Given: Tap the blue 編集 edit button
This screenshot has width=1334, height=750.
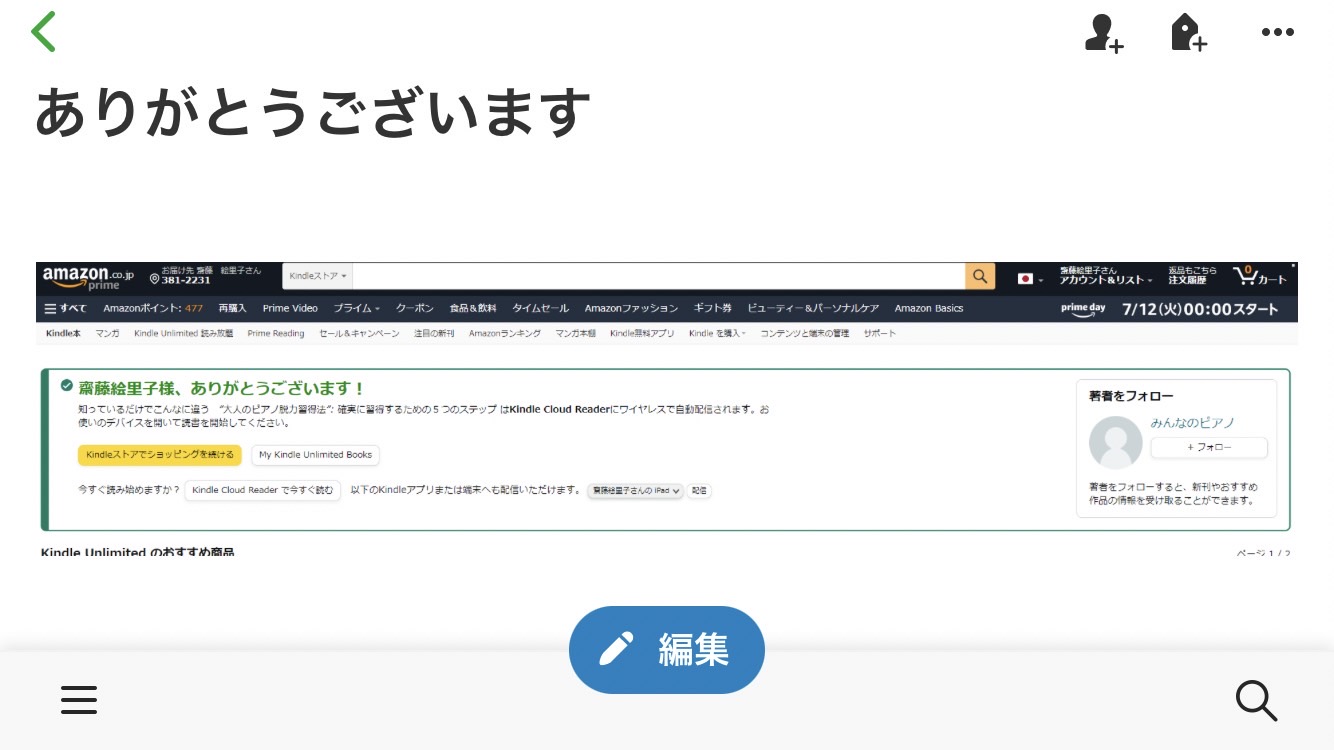Looking at the screenshot, I should (666, 650).
